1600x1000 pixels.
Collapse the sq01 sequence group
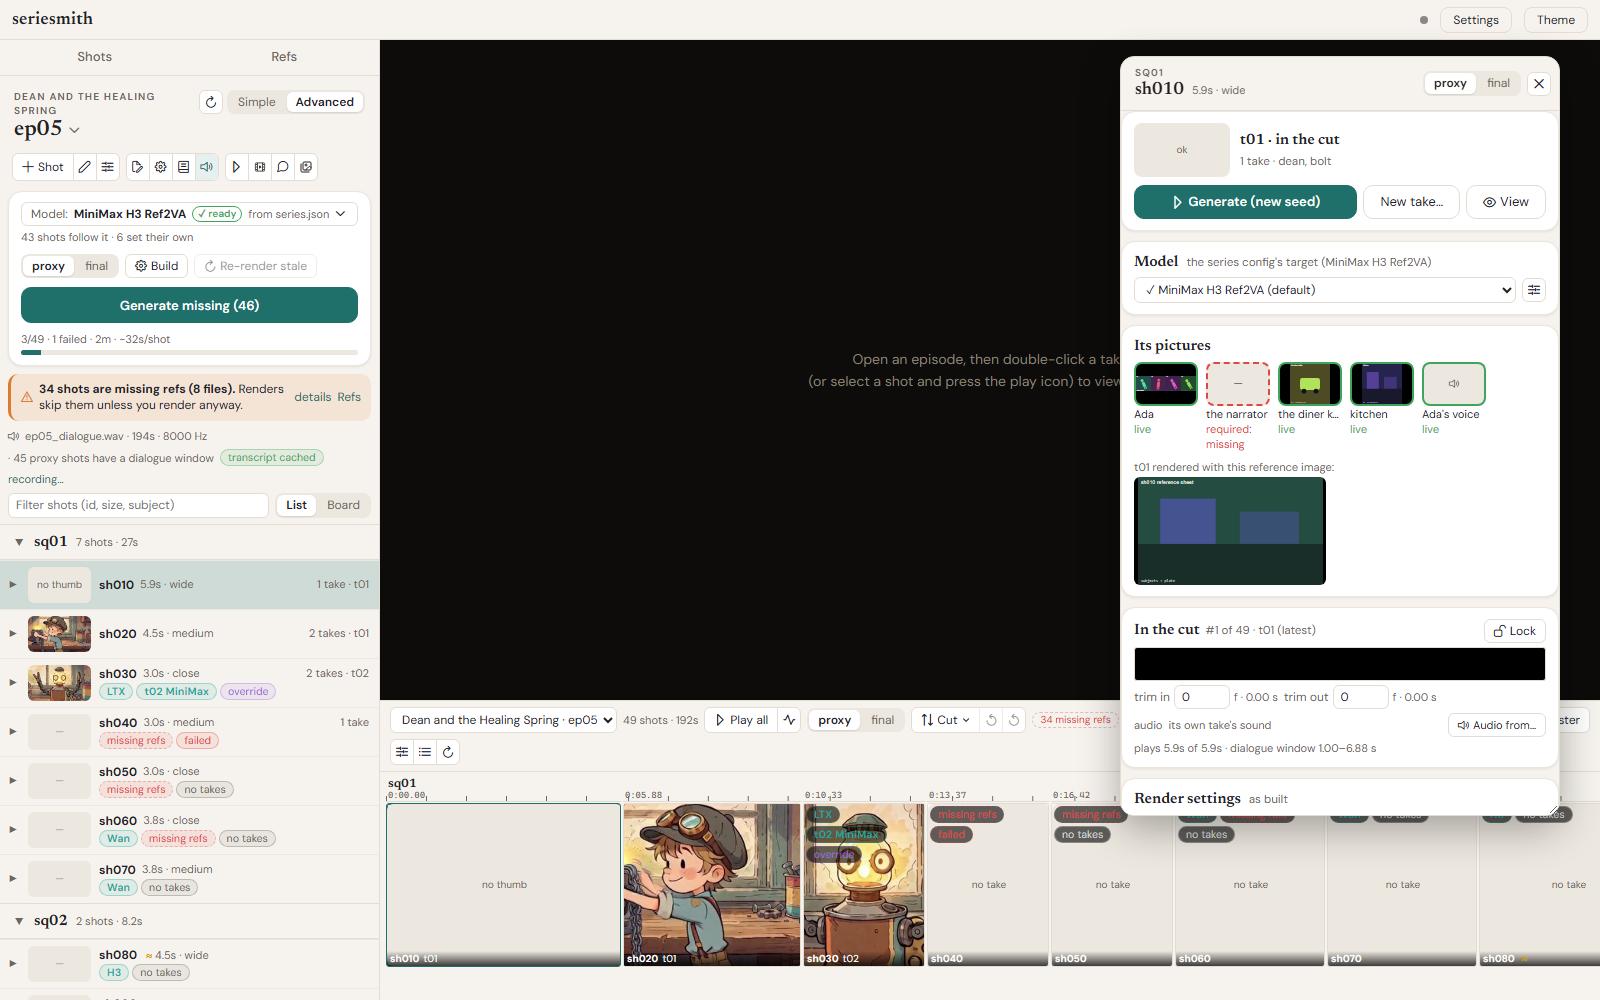pos(19,542)
